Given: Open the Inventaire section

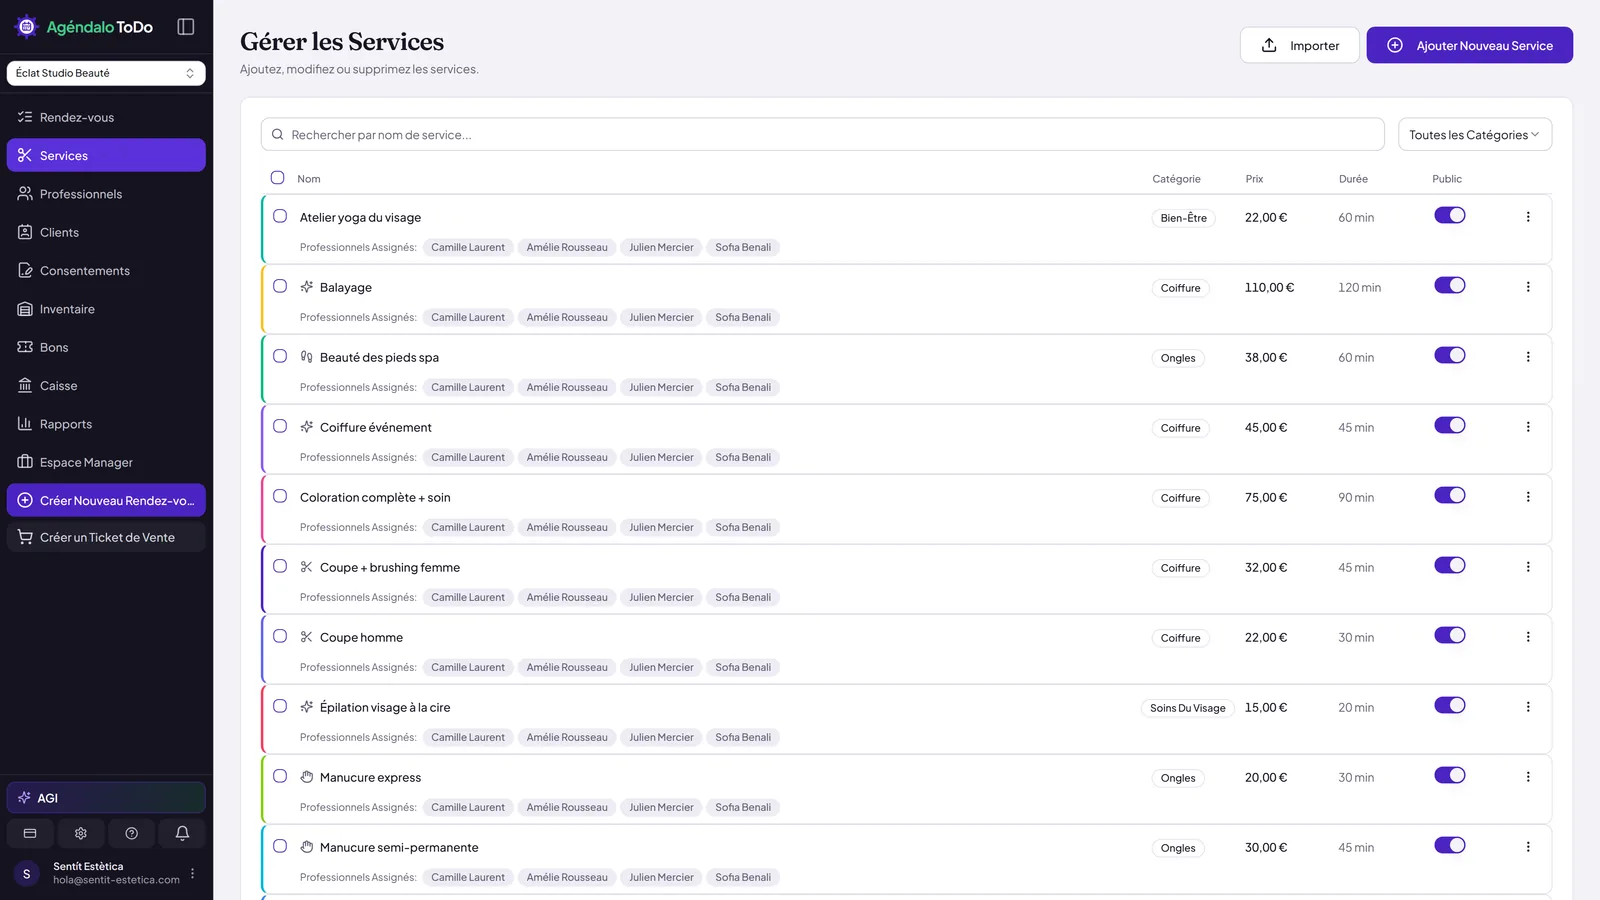Looking at the screenshot, I should (106, 309).
